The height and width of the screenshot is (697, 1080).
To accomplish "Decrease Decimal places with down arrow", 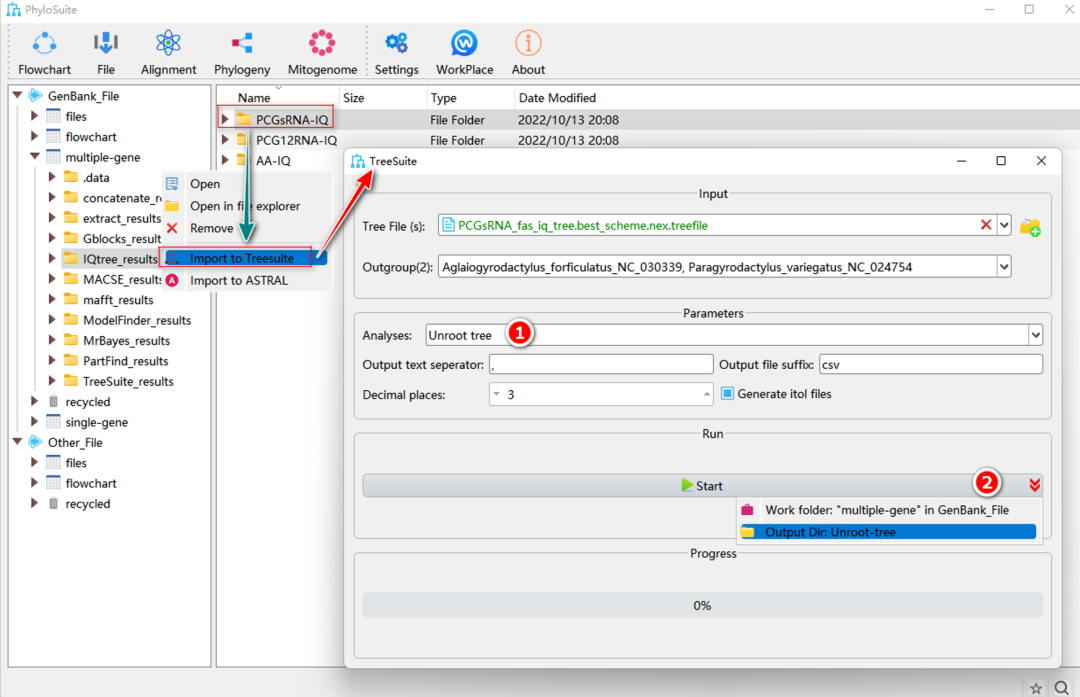I will coord(496,394).
